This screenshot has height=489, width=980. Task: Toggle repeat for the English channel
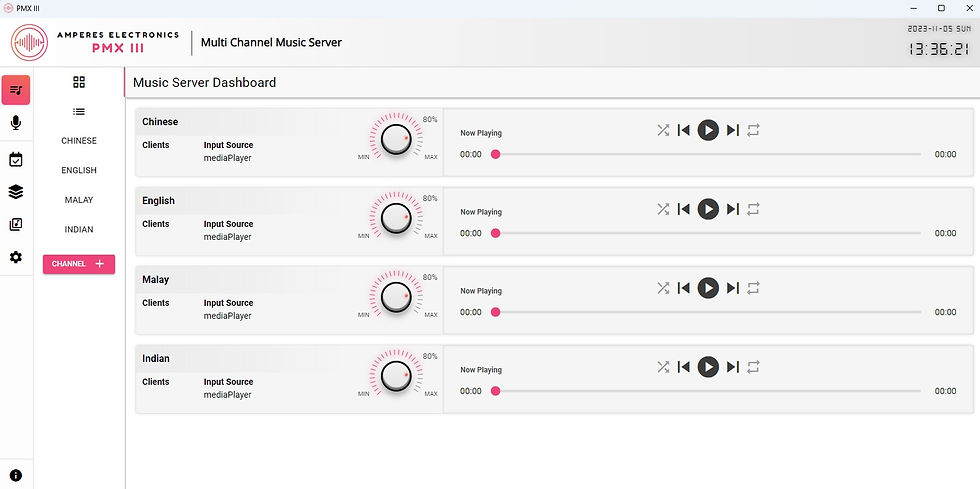[753, 209]
